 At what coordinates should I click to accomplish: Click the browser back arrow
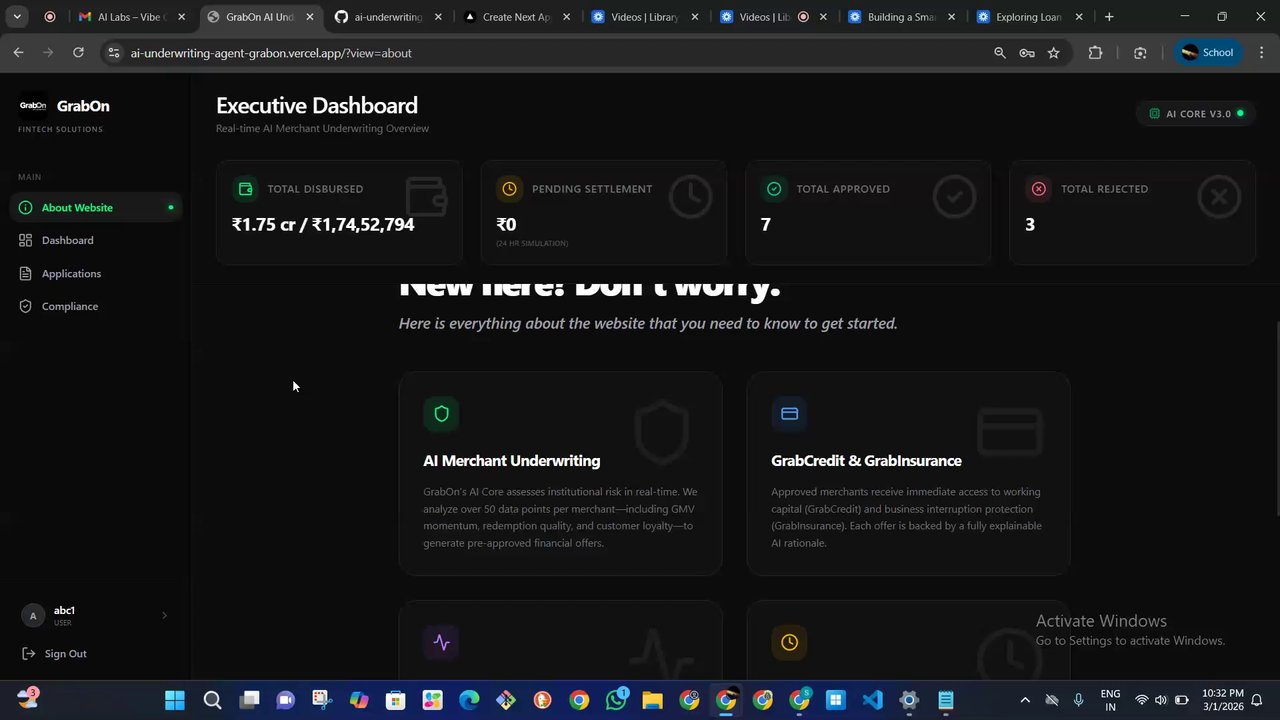18,53
